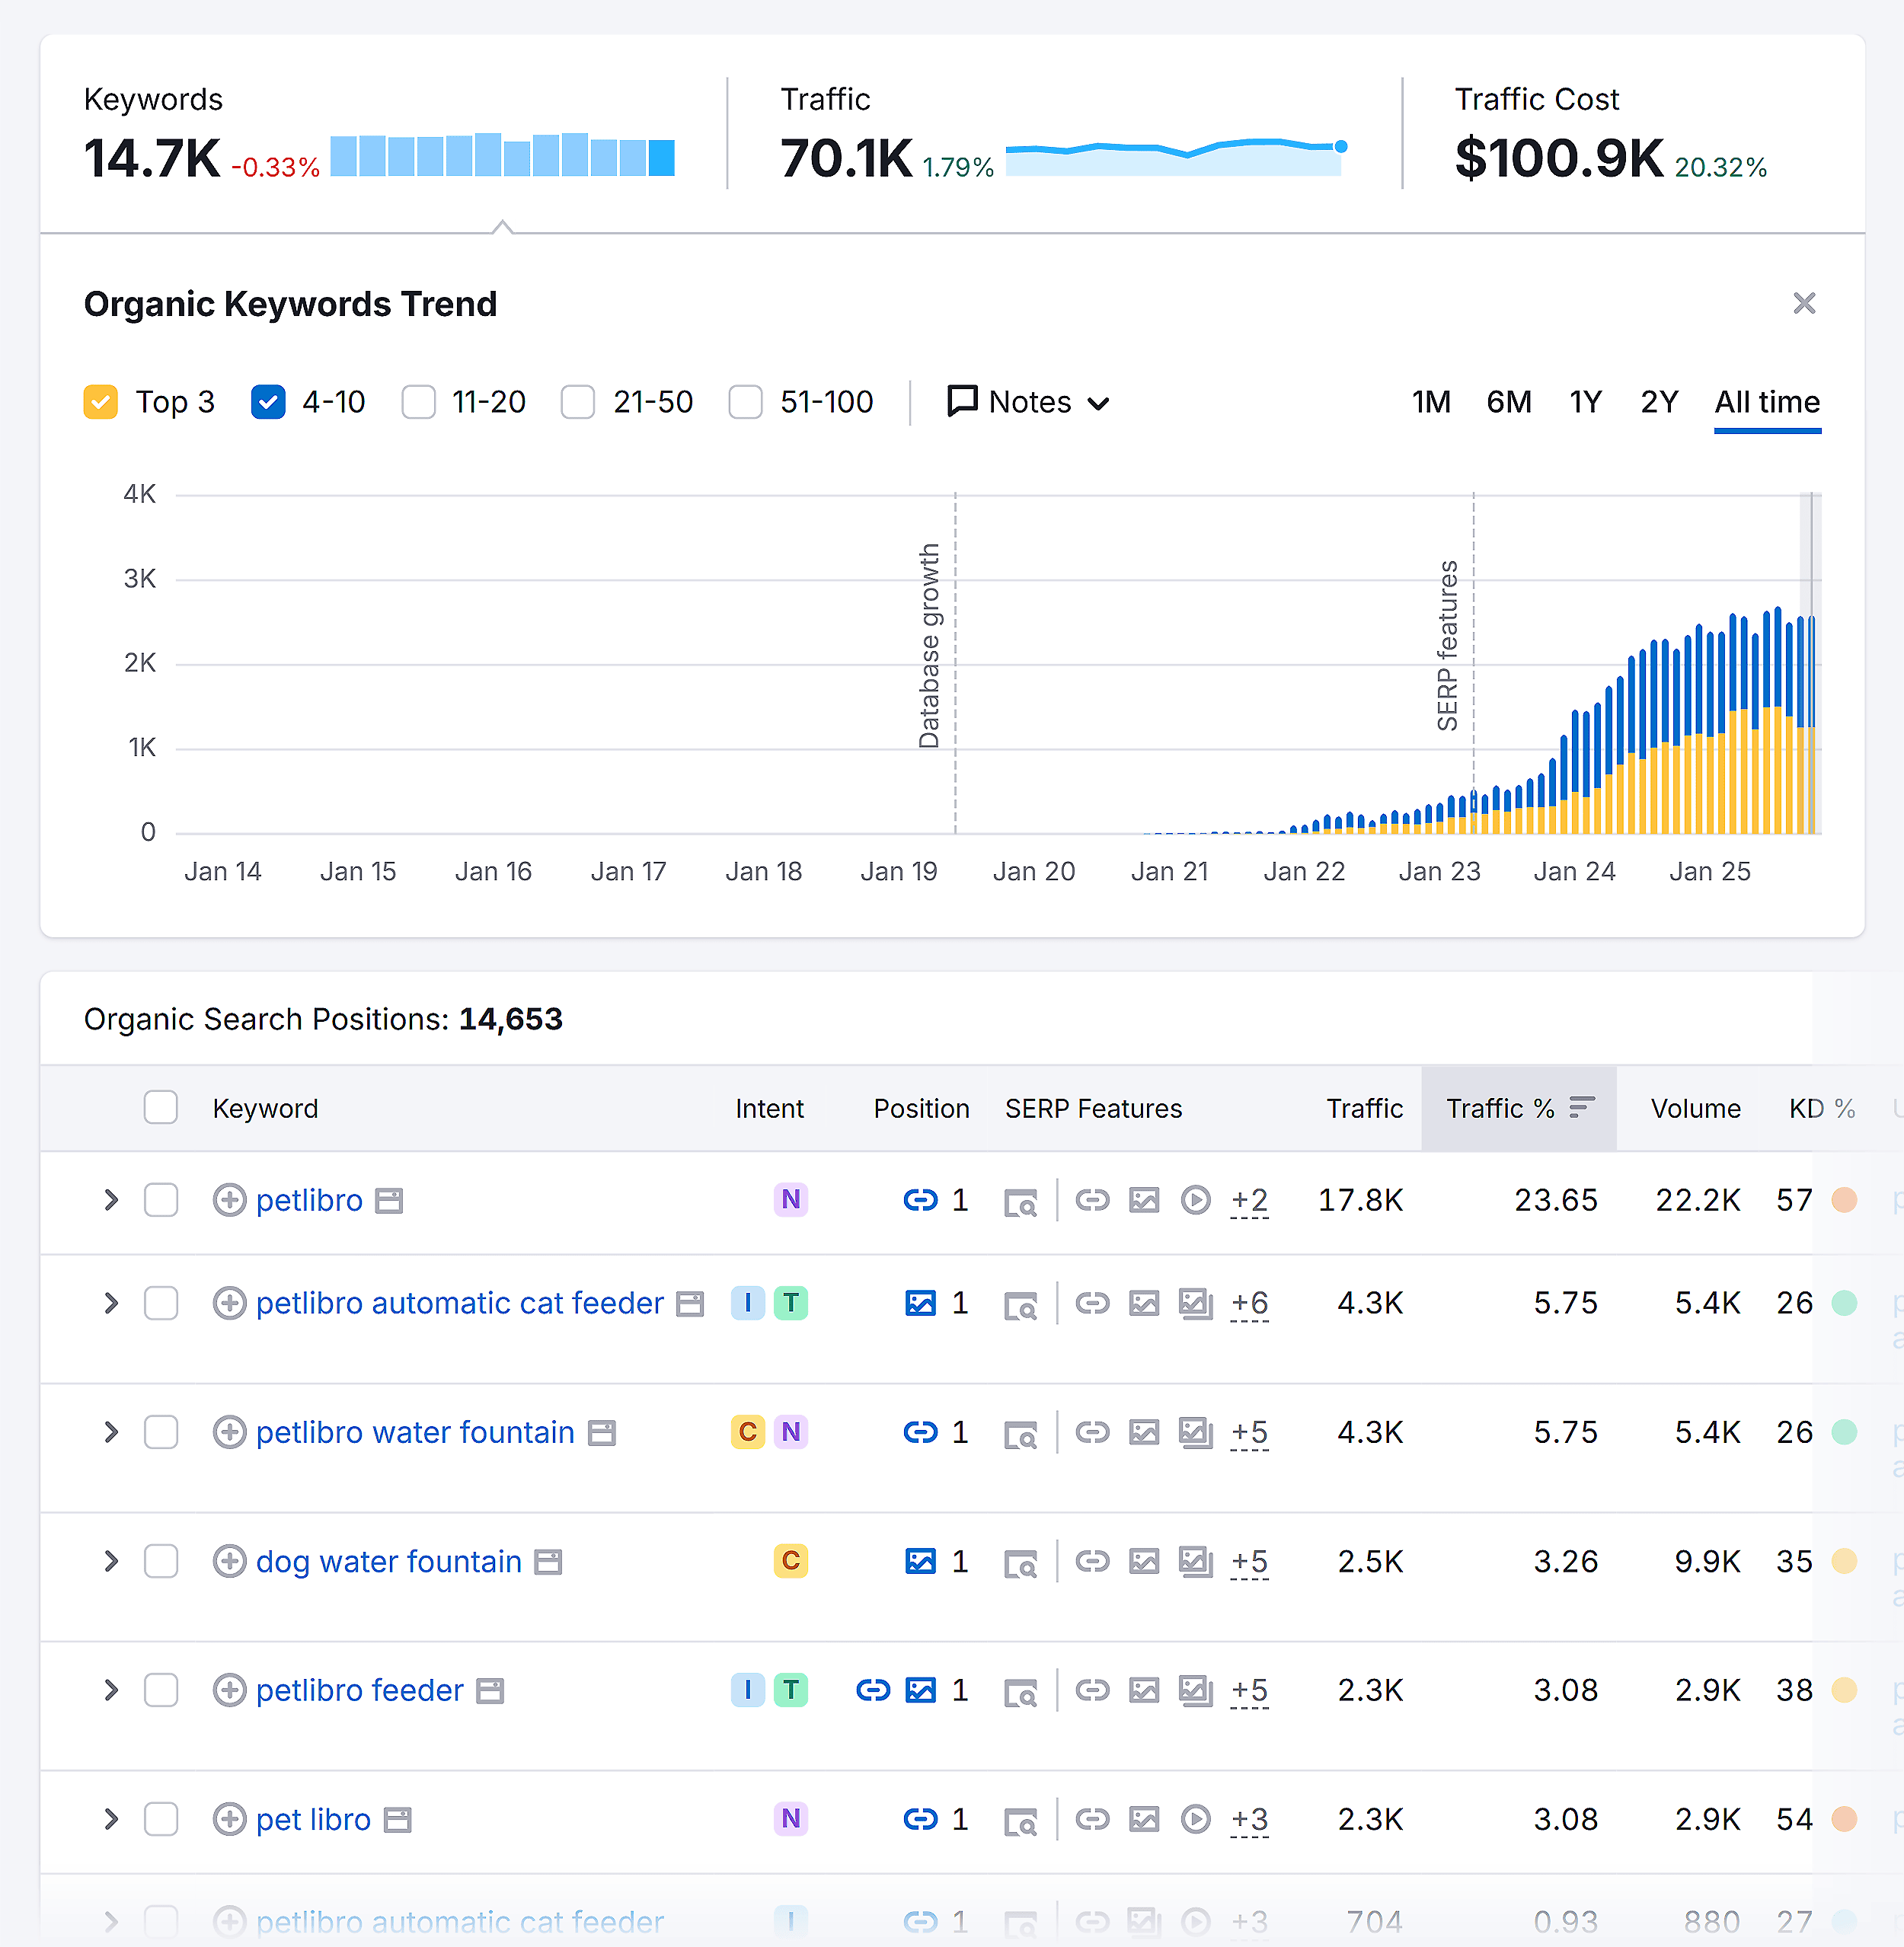Switch chart range to 6M
This screenshot has height=1947, width=1904.
(x=1508, y=402)
